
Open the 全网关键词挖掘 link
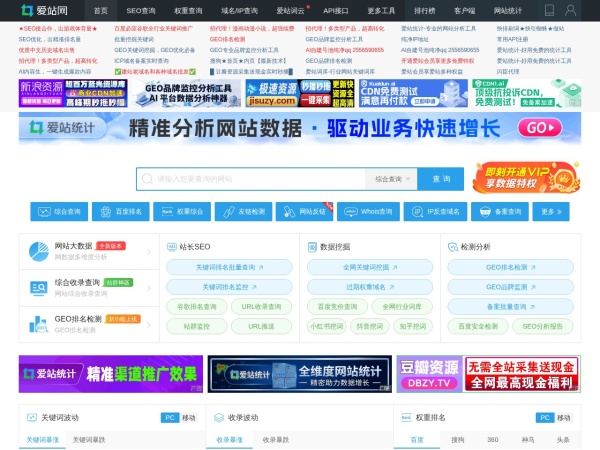click(370, 267)
